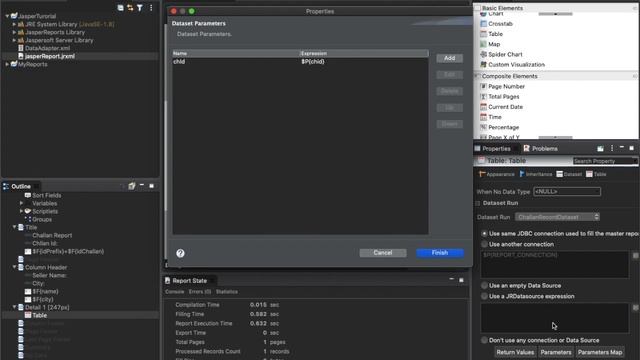Image resolution: width=640 pixels, height=360 pixels.
Task: Collapse the Detail 1 band in Outline
Action: coord(14,307)
